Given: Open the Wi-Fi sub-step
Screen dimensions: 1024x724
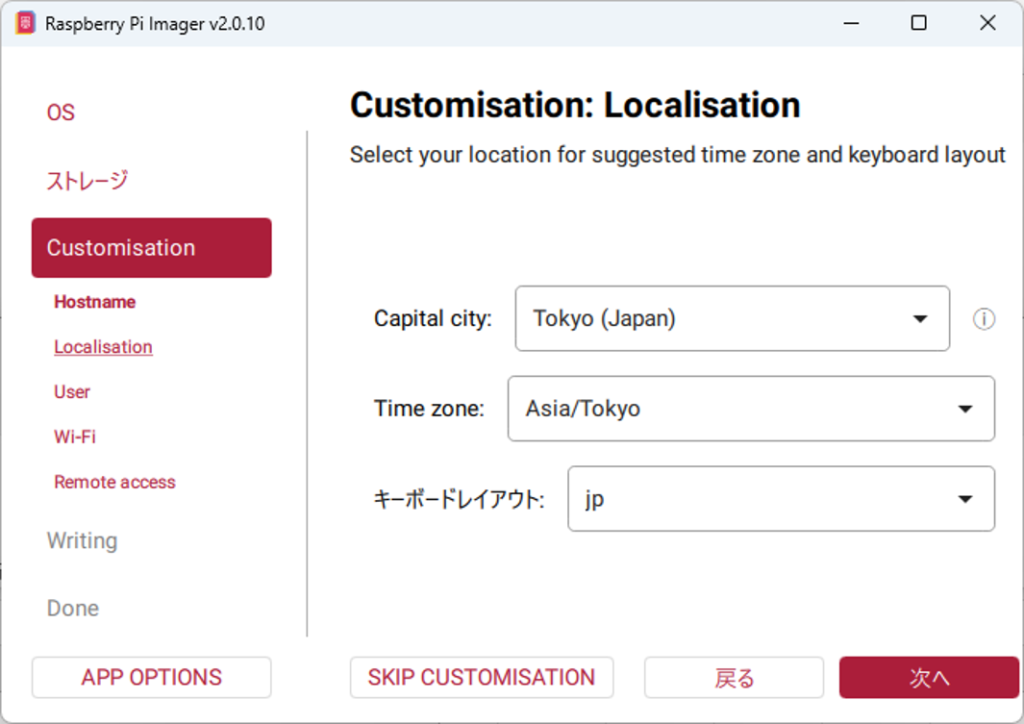Looking at the screenshot, I should [75, 437].
